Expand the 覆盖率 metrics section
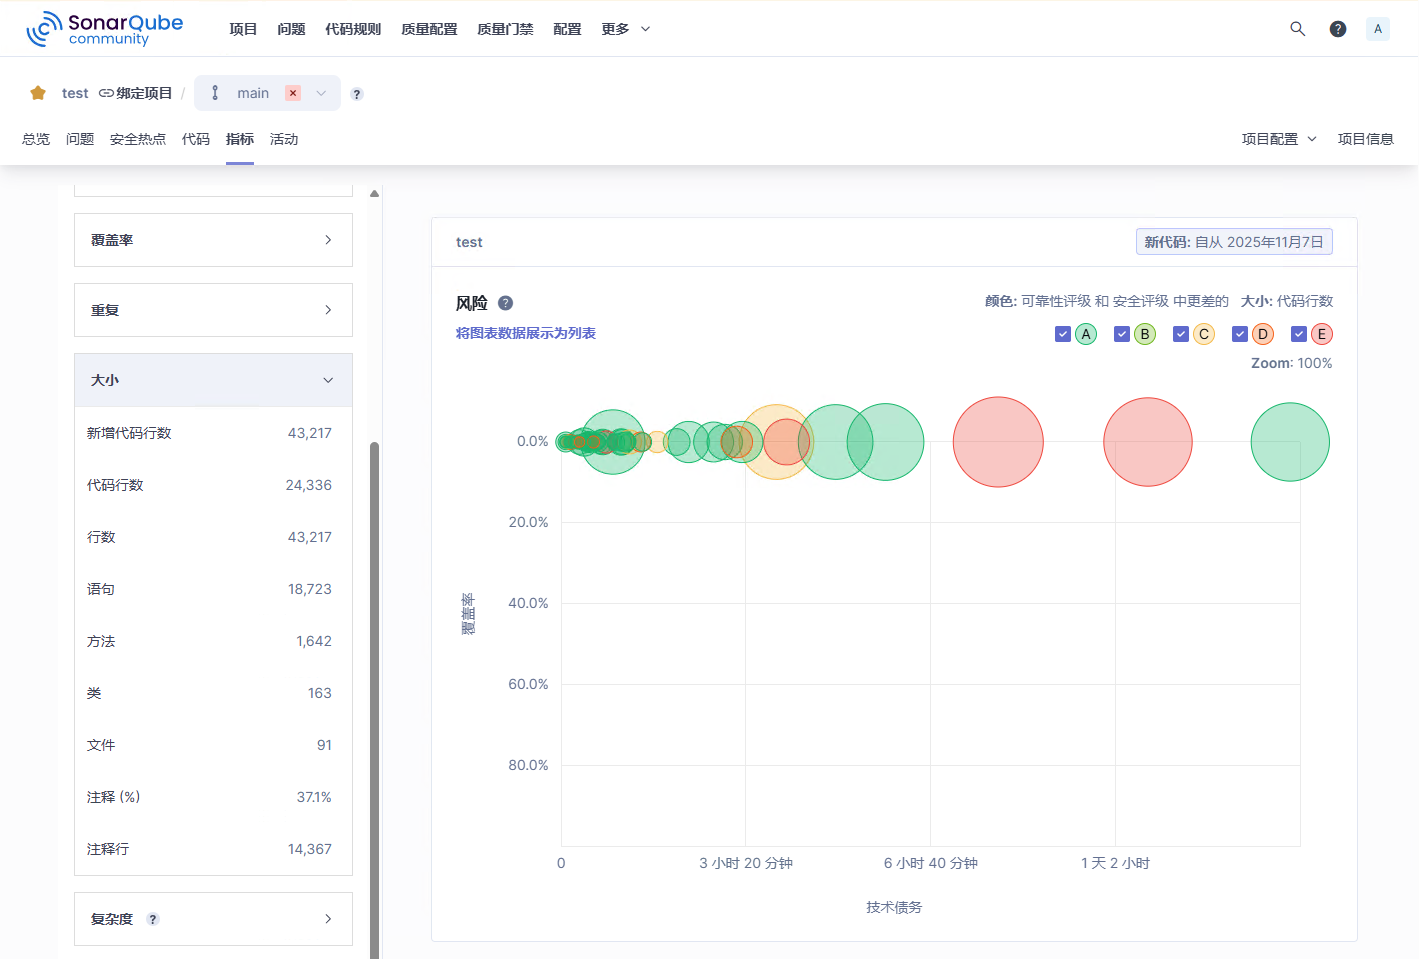 212,240
